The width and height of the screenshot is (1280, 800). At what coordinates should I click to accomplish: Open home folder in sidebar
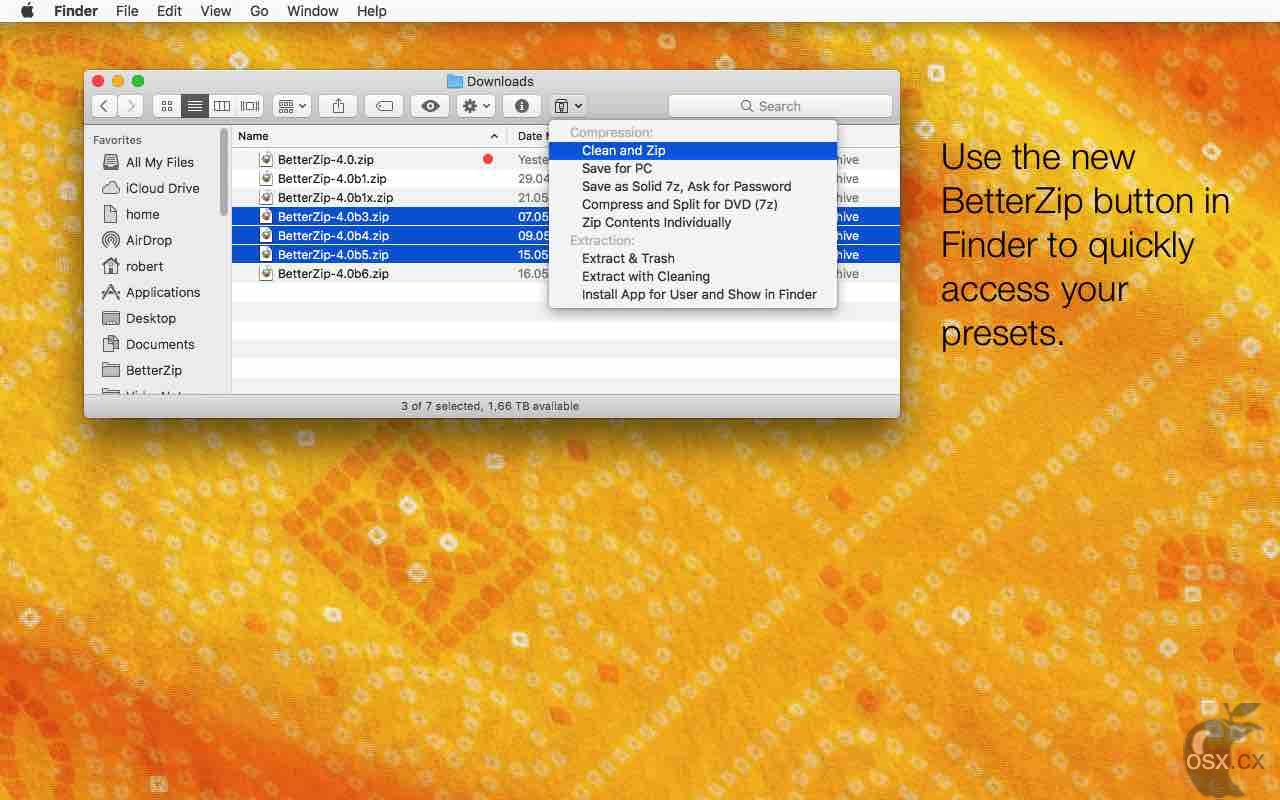click(142, 214)
